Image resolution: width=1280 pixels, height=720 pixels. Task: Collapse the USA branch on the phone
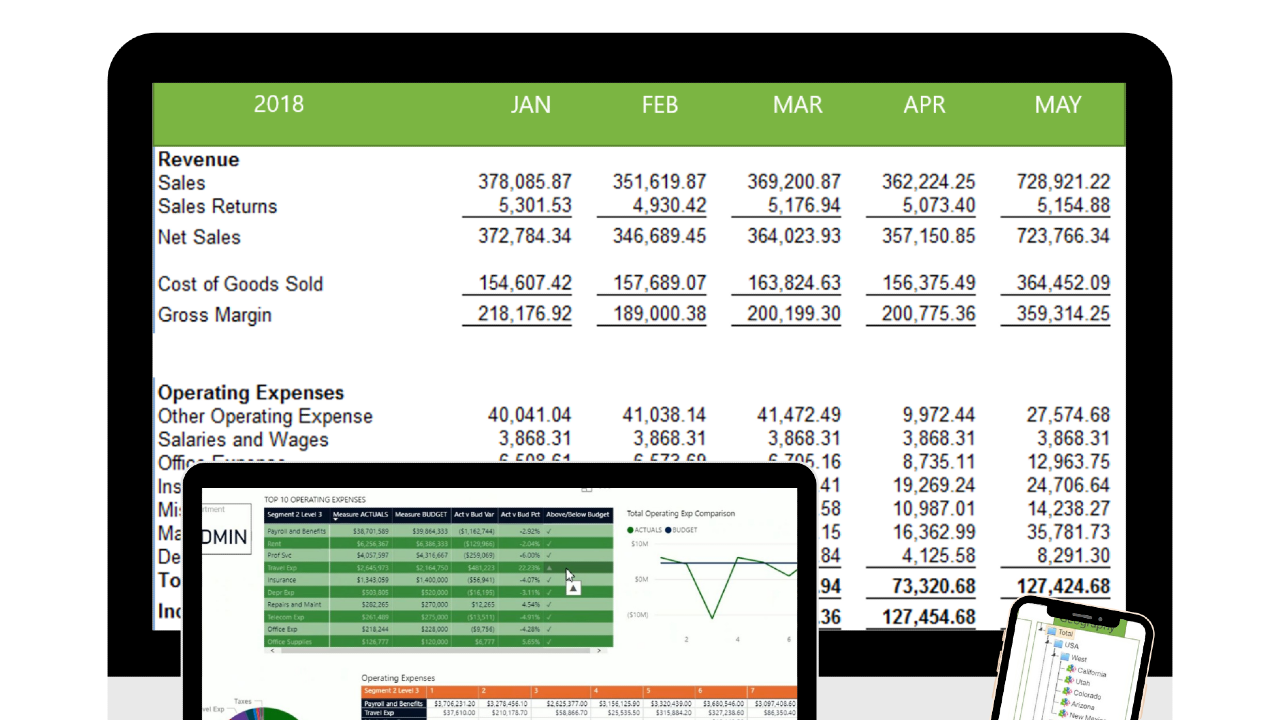1047,641
